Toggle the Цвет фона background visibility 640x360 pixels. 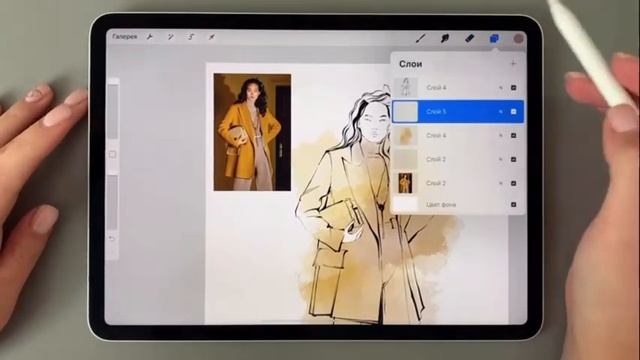tap(513, 204)
